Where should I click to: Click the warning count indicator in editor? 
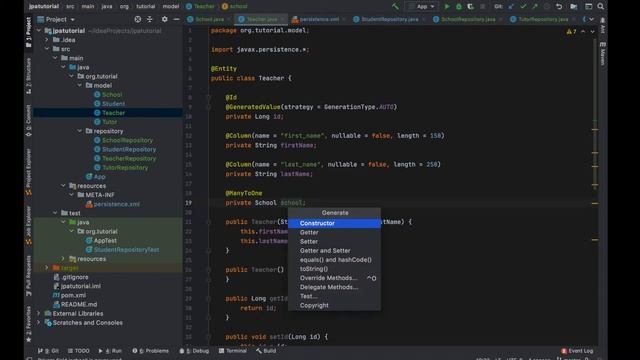(571, 31)
